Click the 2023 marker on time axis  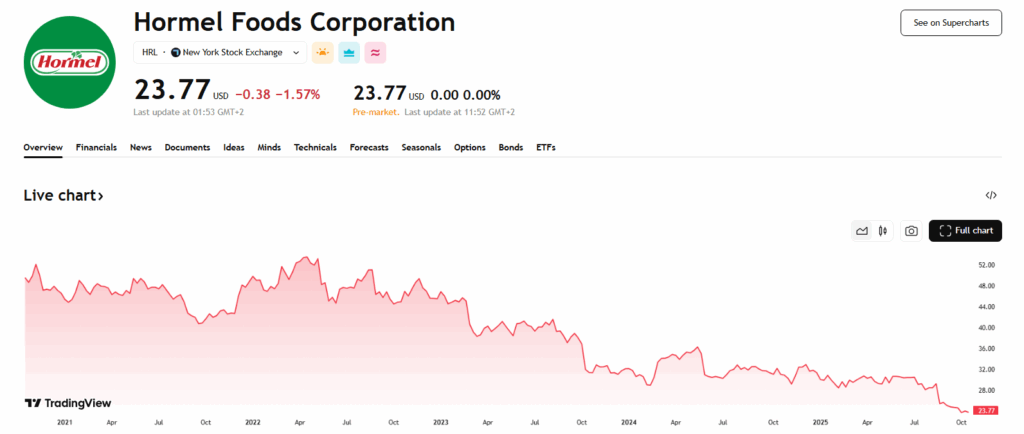point(440,423)
